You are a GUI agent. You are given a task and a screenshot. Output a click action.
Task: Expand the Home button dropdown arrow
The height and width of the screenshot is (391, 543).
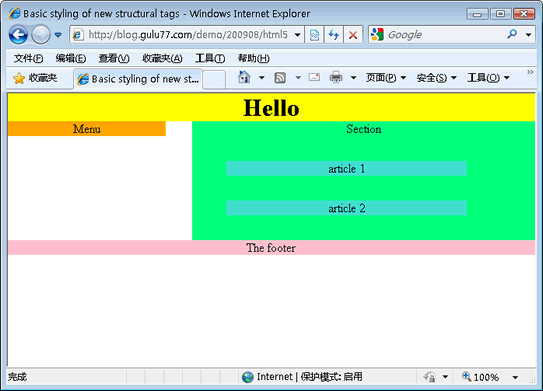(262, 78)
